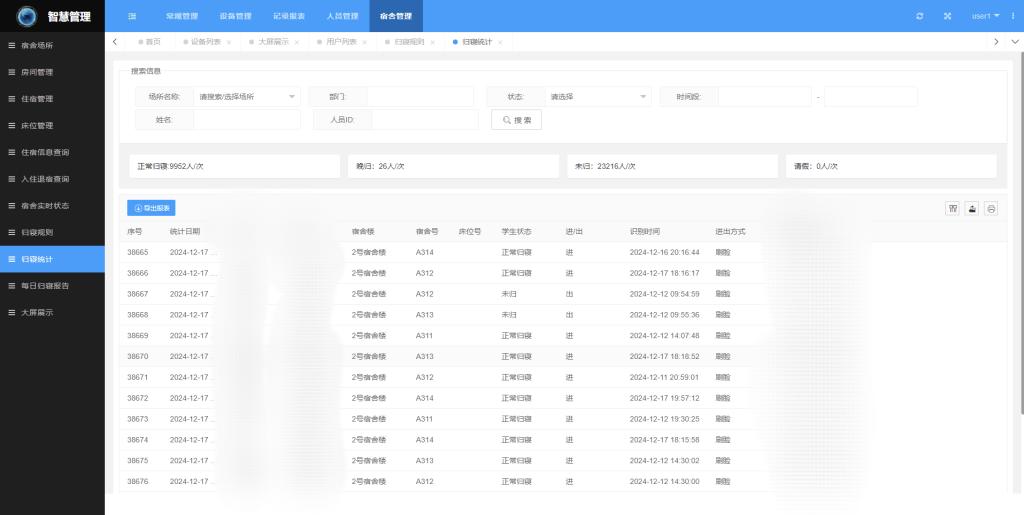Toggle fullscreen with the expand icon
This screenshot has width=1024, height=515.
[947, 16]
